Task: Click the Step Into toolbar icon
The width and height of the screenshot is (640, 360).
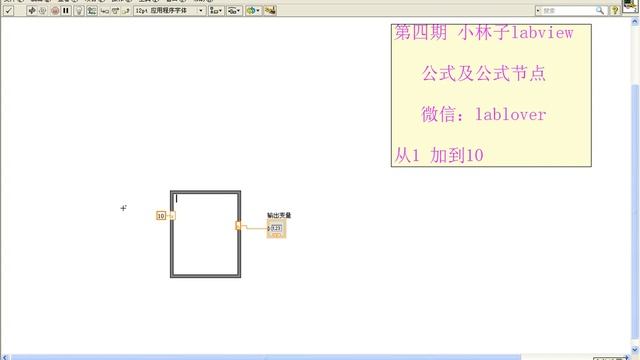Action: [105, 11]
